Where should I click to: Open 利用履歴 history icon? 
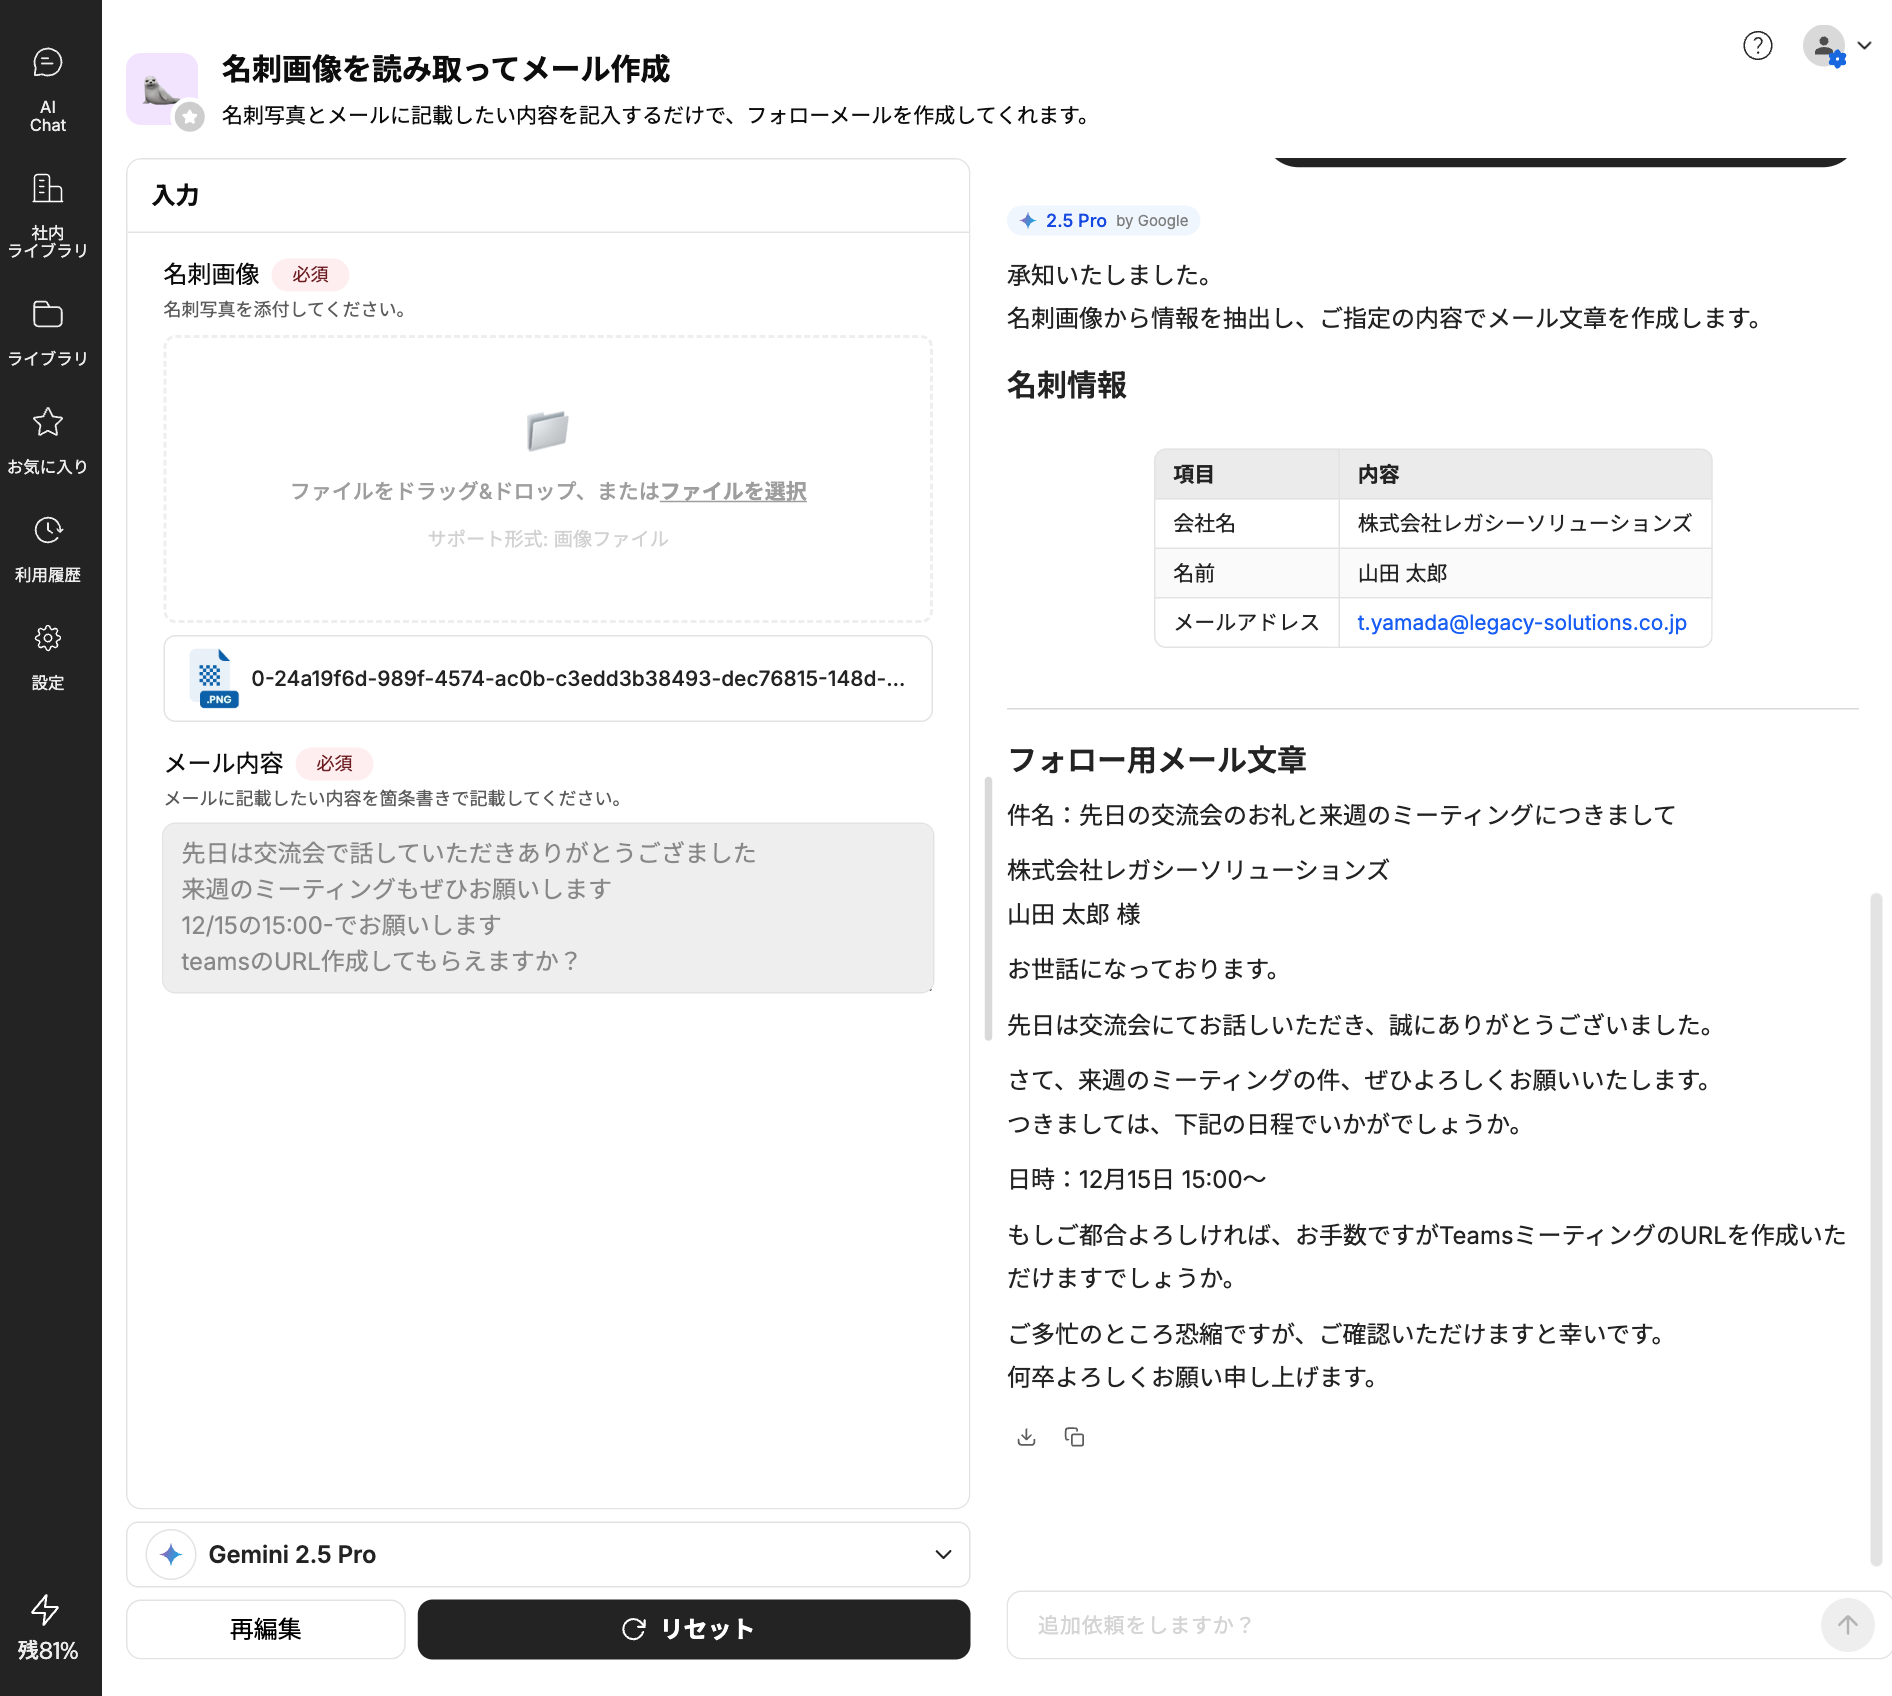(48, 548)
